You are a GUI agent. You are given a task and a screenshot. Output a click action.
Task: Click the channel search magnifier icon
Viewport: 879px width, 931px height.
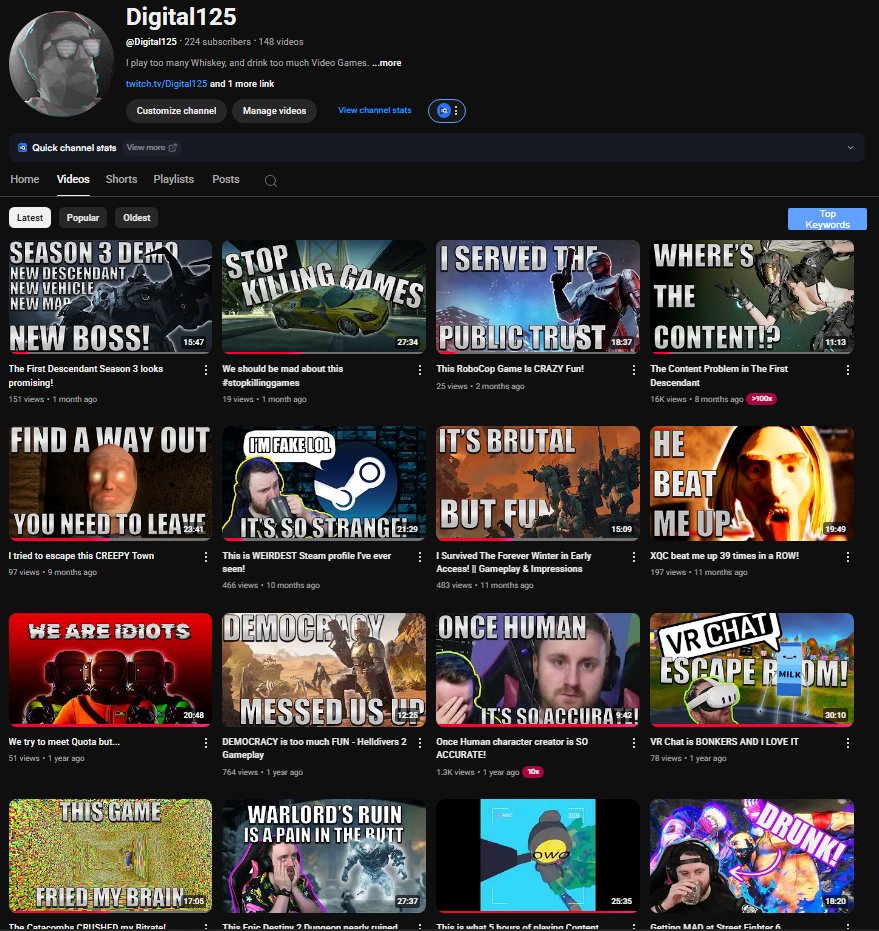[x=271, y=180]
